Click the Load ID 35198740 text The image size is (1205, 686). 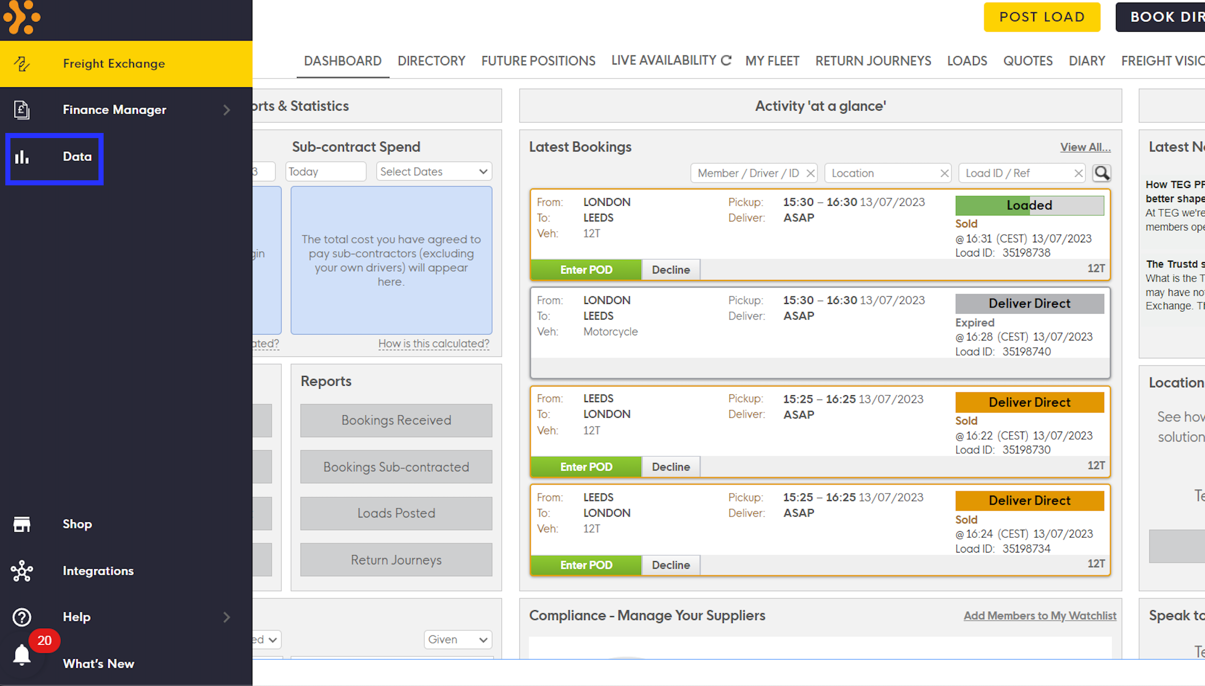[1003, 352]
